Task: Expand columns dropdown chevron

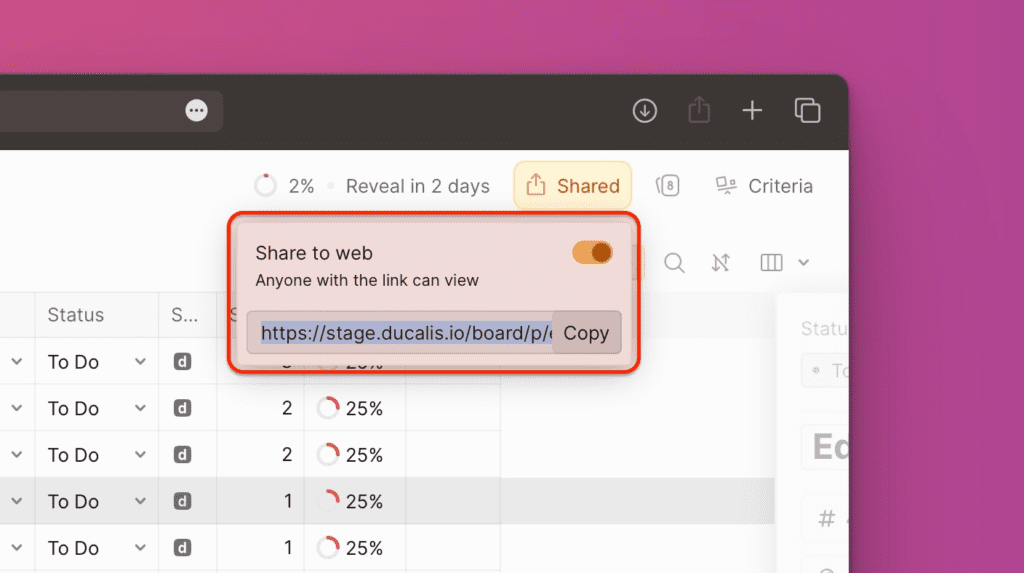Action: 803,263
